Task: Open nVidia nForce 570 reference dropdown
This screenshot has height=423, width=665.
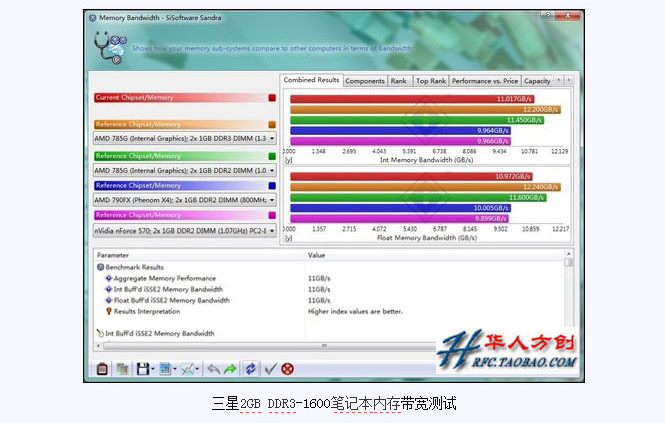Action: [184, 231]
